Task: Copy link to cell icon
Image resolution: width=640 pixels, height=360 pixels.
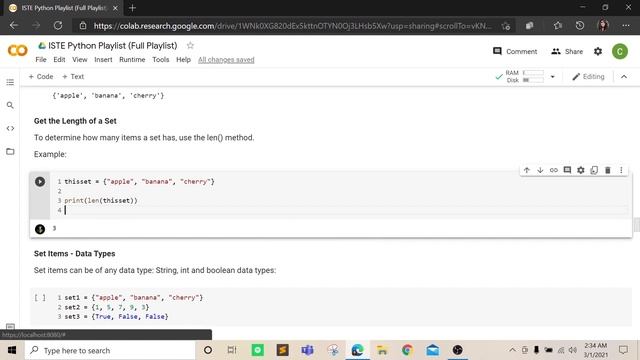Action: pyautogui.click(x=553, y=170)
